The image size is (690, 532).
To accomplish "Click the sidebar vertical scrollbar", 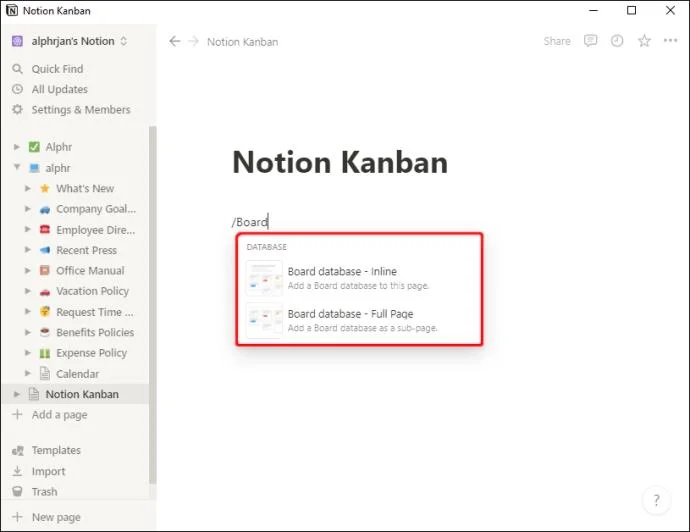I will tap(152, 304).
